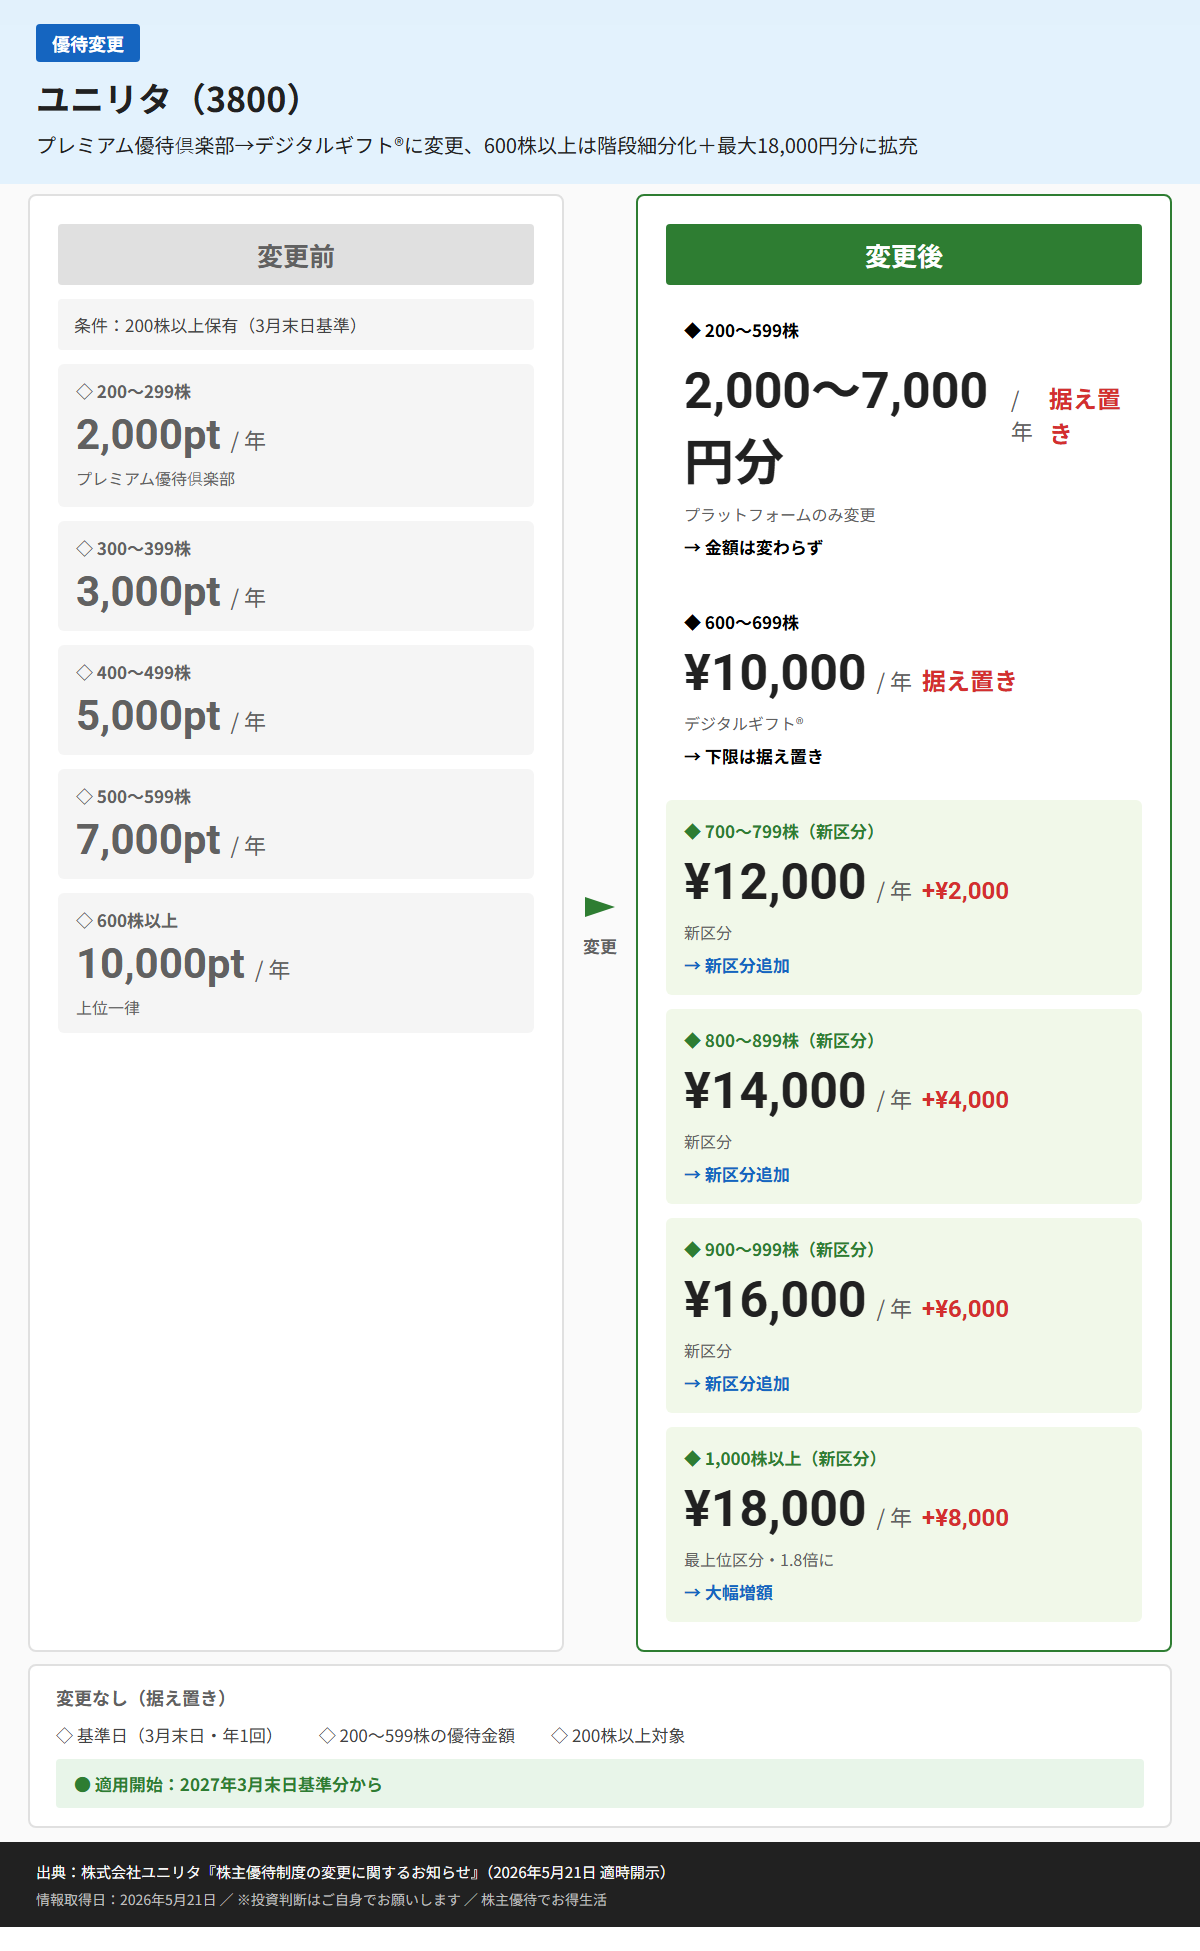Click the 400〜499株 tier label
This screenshot has height=1951, width=1200.
134,673
